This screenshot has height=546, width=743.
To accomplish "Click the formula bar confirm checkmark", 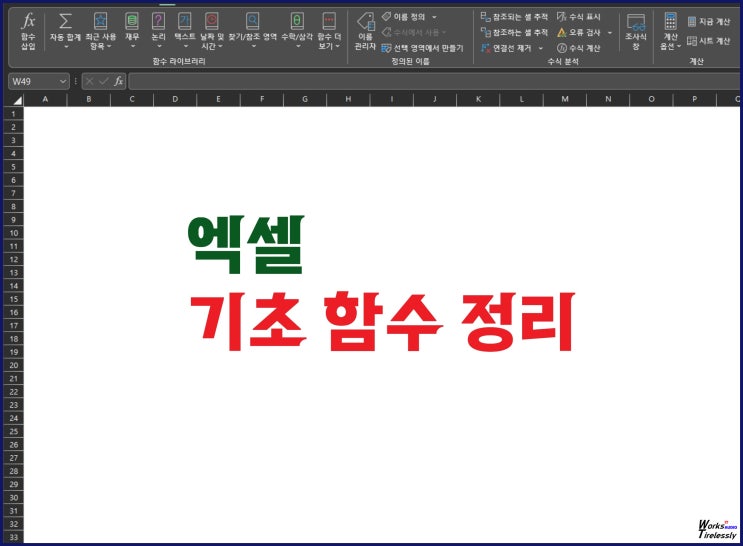I will coord(103,82).
